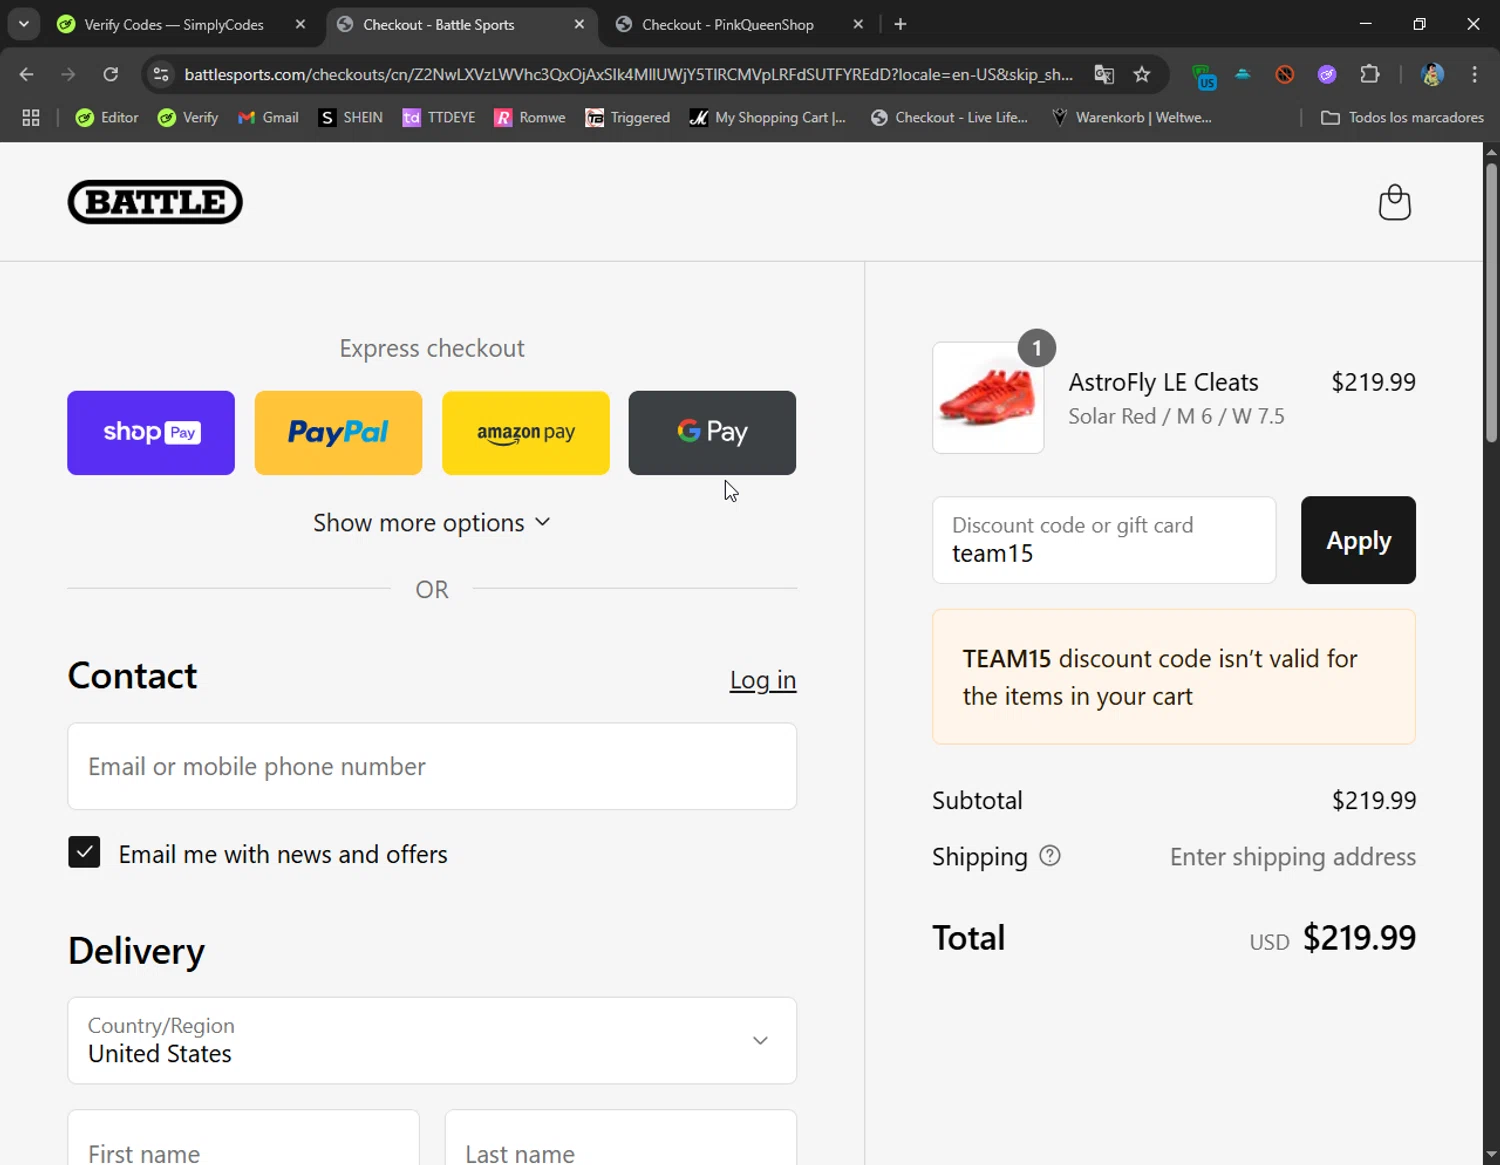Click the AstroFly LE Cleats product name
Image resolution: width=1500 pixels, height=1165 pixels.
coord(1163,382)
